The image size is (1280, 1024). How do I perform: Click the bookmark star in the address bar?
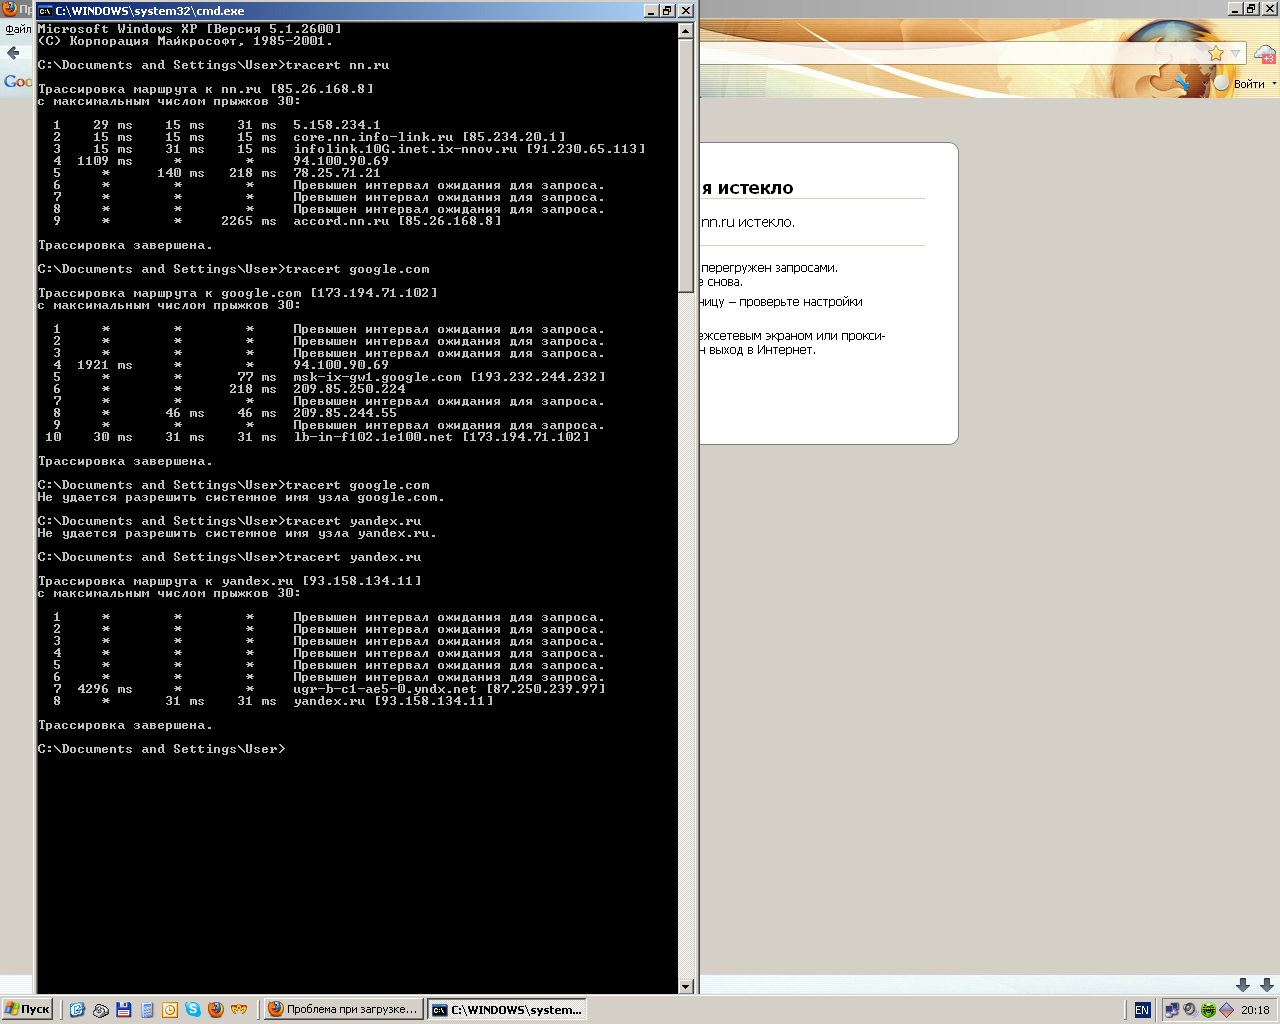(1216, 53)
